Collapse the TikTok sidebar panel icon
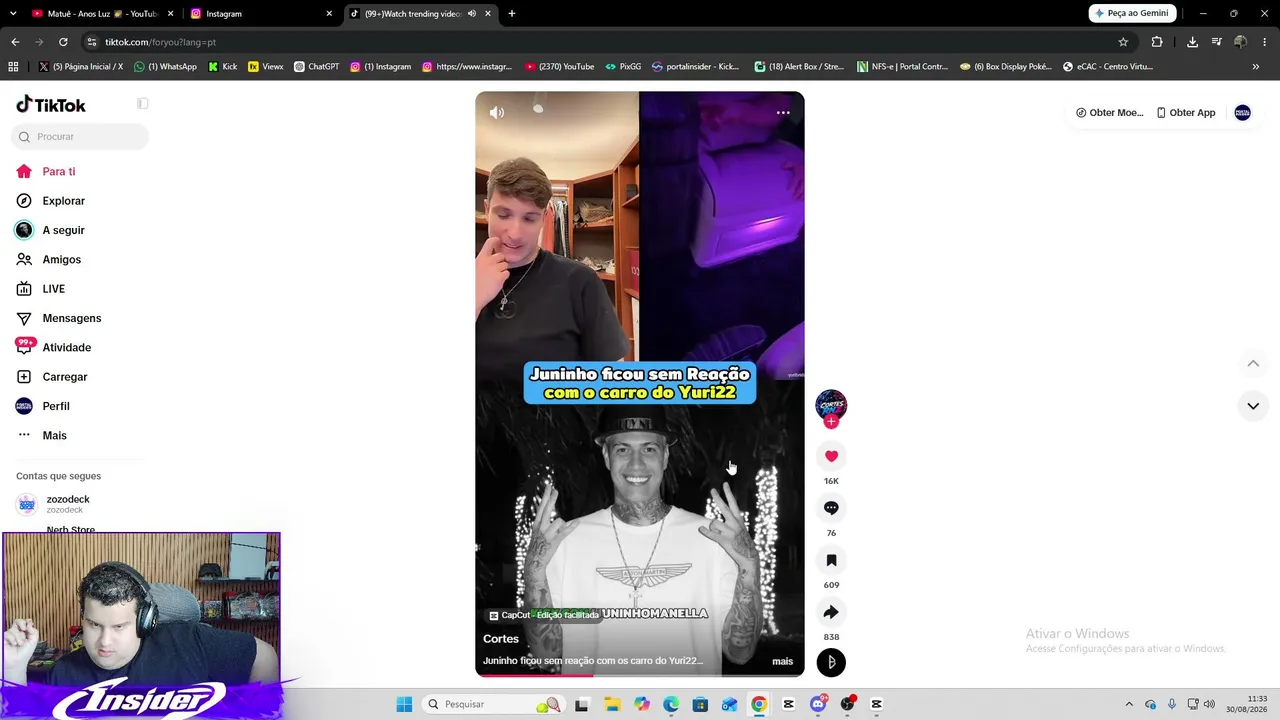 tap(143, 104)
